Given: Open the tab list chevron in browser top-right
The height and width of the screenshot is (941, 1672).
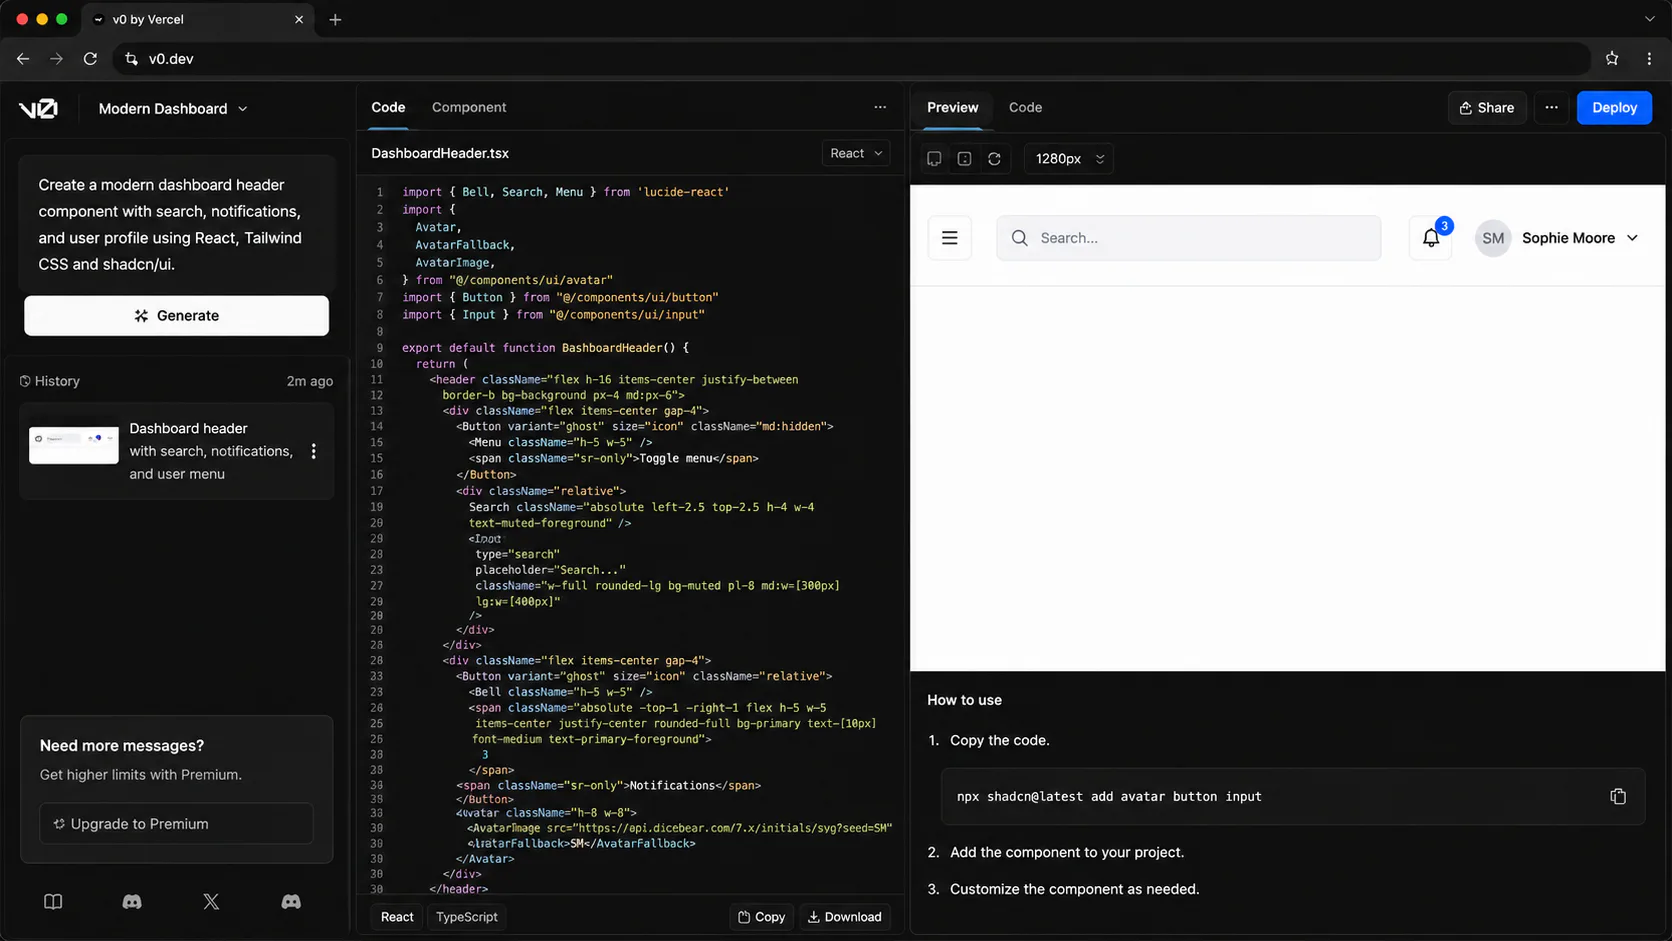Looking at the screenshot, I should 1649,19.
